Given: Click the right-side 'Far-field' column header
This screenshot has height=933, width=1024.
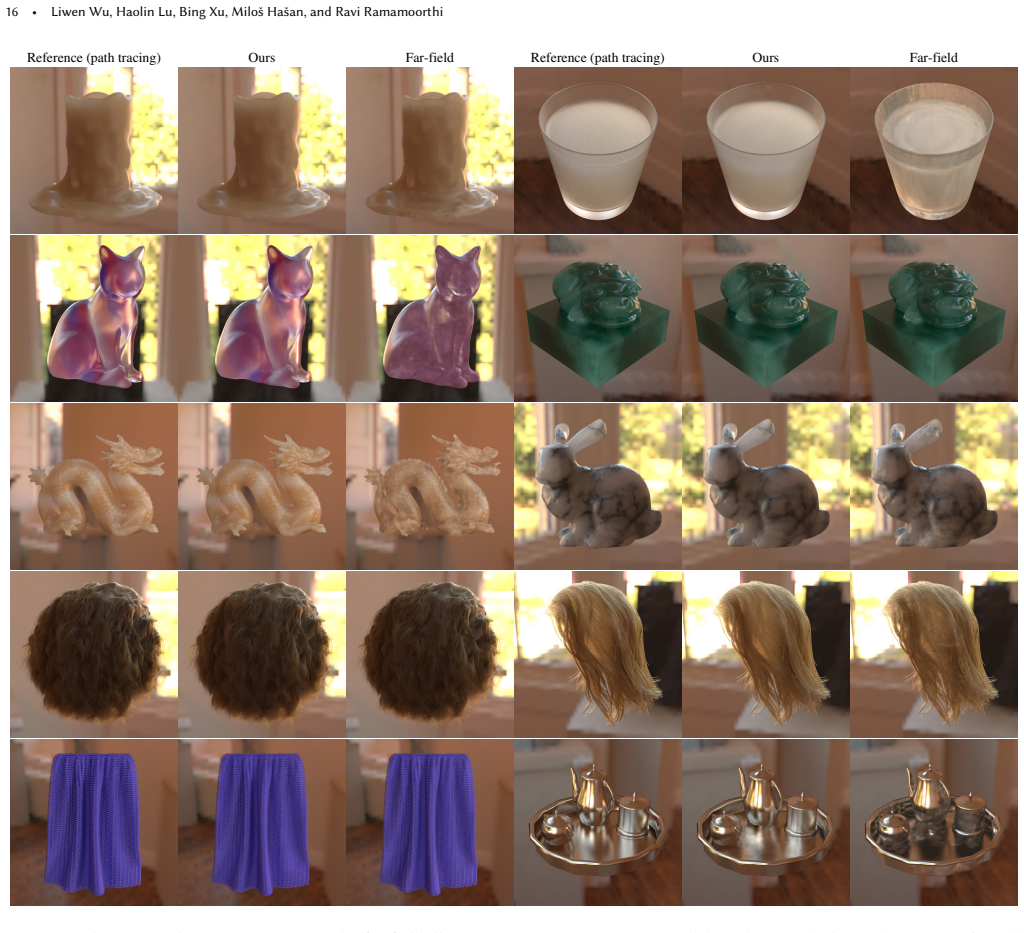Looking at the screenshot, I should pos(933,57).
